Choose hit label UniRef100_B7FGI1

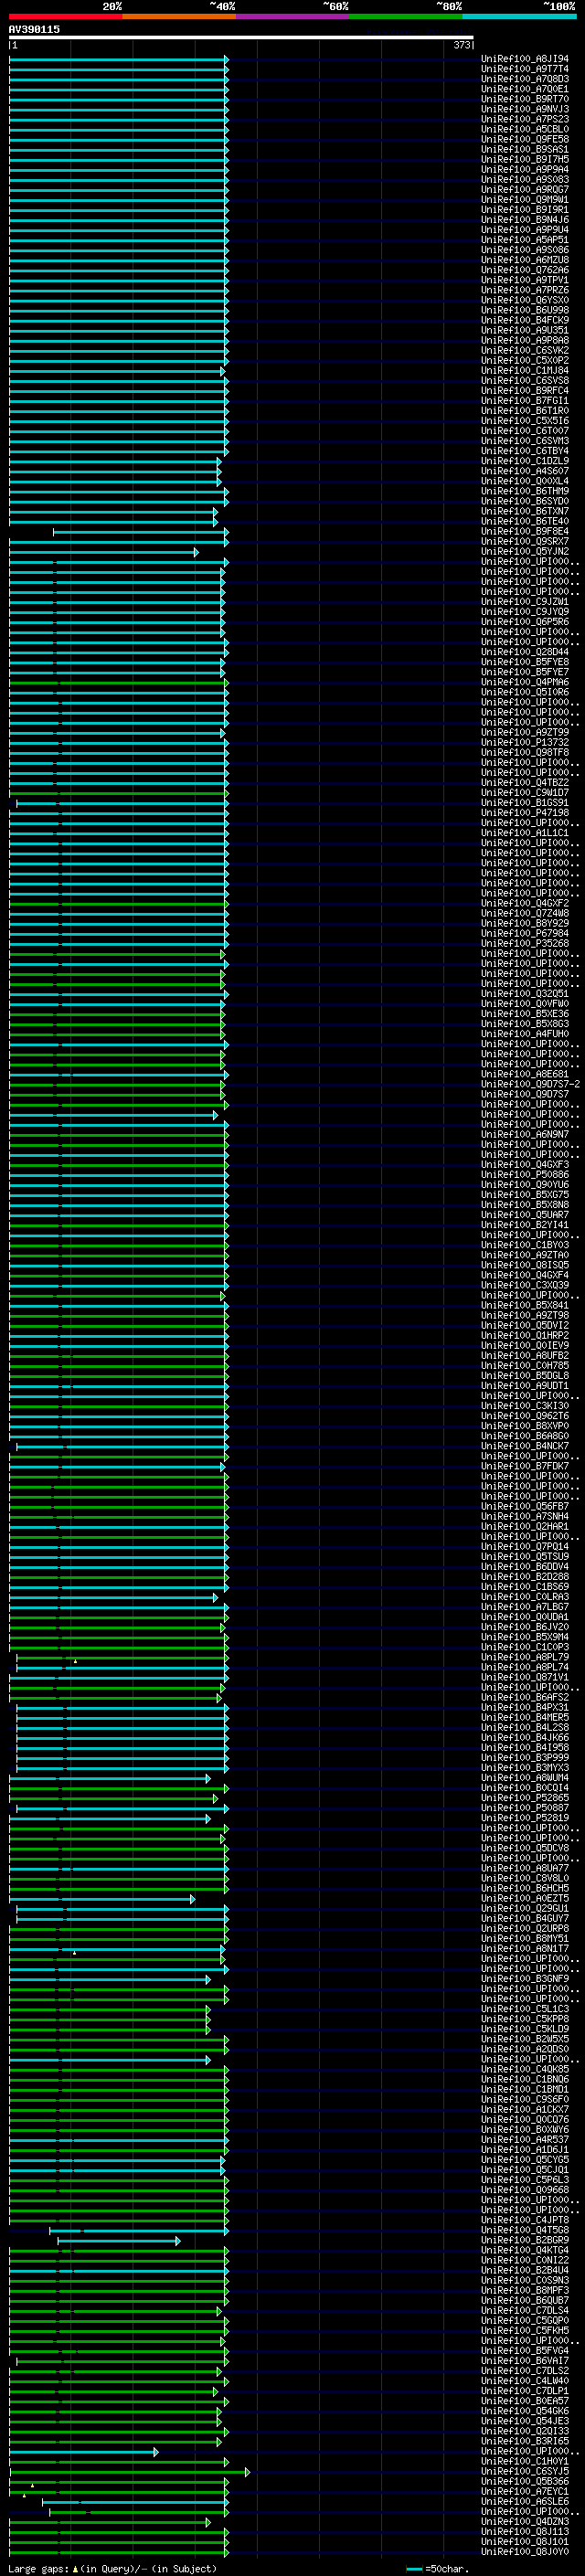click(x=524, y=401)
